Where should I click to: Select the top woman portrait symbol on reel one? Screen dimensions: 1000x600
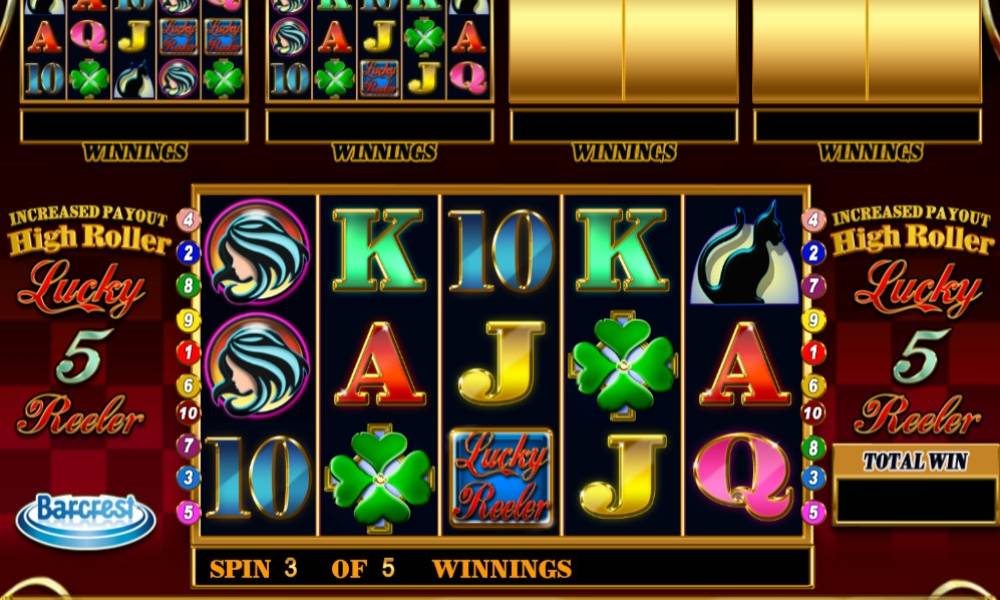coord(258,251)
